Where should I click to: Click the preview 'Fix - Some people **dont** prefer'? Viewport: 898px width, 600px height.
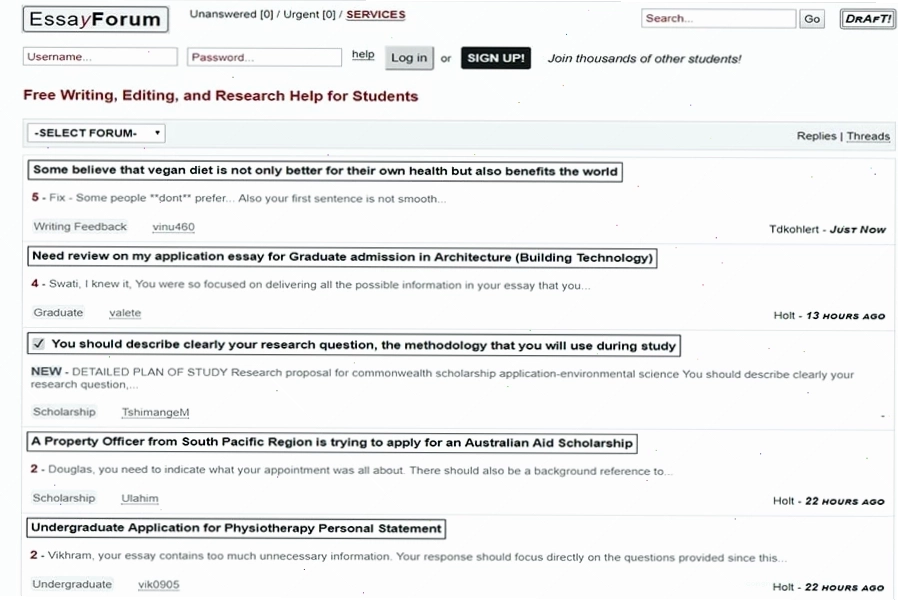point(247,198)
